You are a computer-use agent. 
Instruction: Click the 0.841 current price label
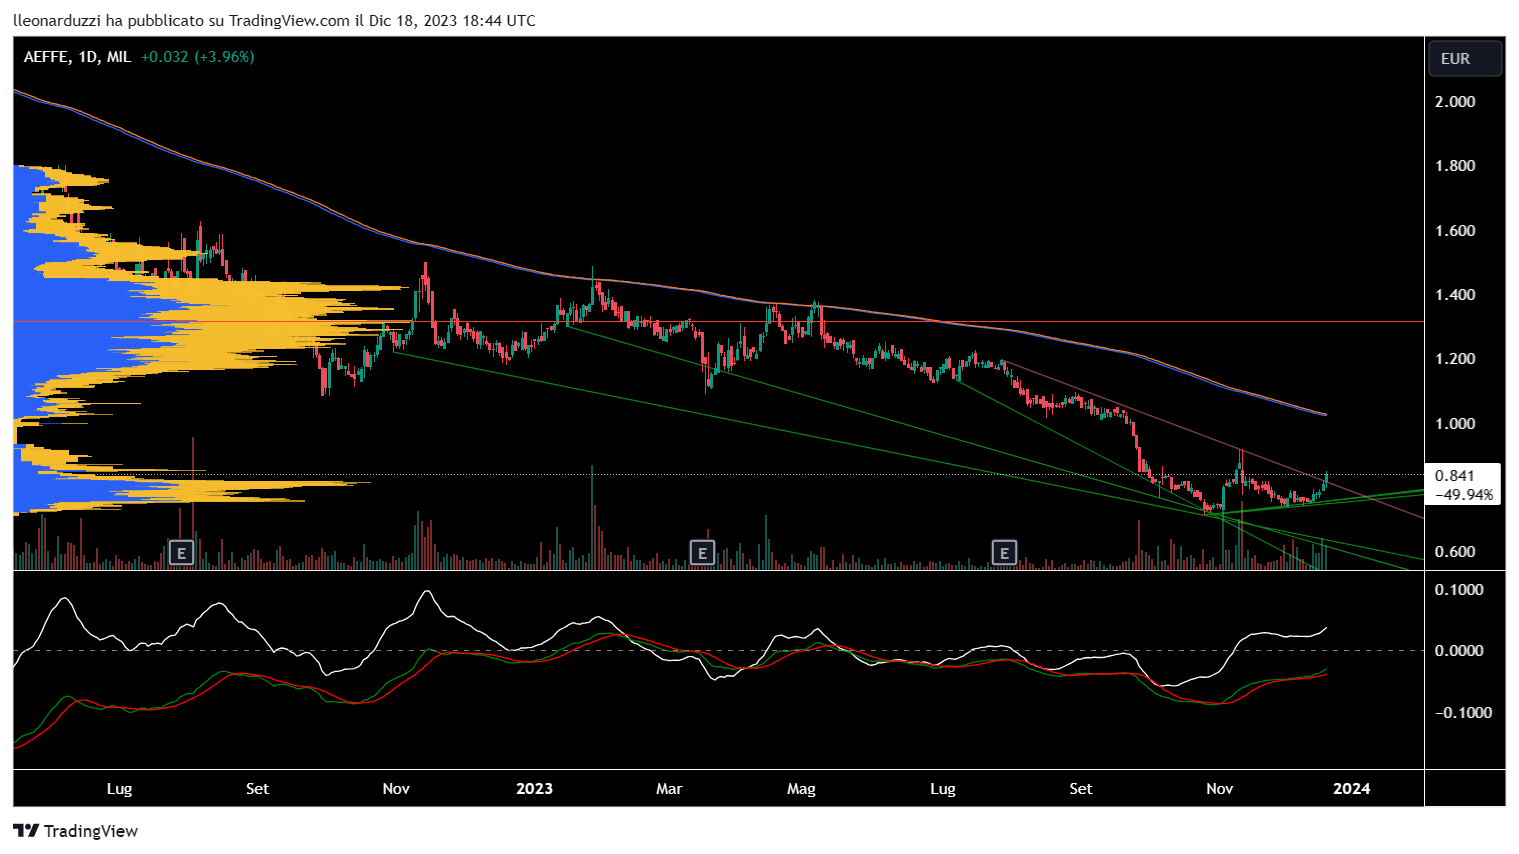pyautogui.click(x=1455, y=476)
